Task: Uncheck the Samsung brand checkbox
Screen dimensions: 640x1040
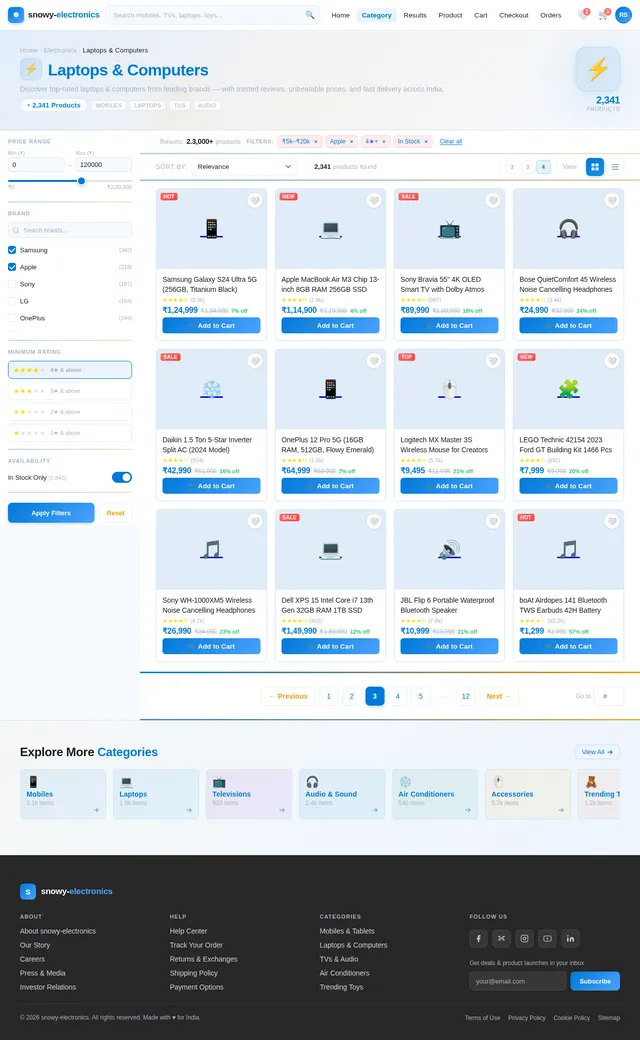Action: click(12, 250)
